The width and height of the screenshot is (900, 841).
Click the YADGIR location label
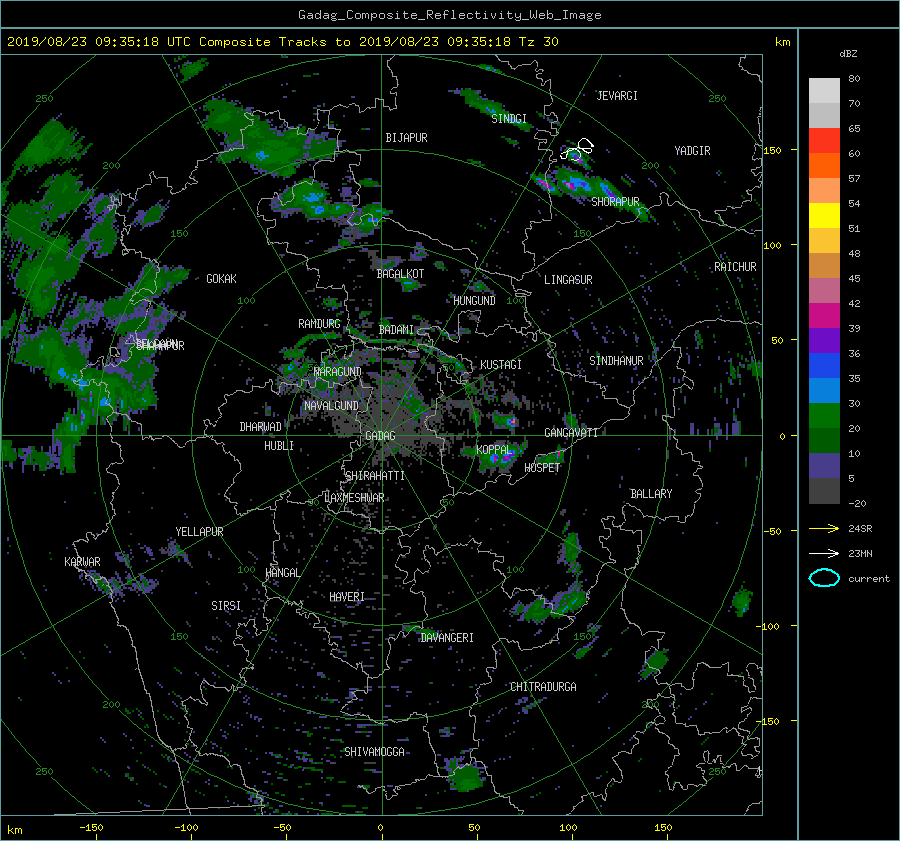(x=692, y=151)
